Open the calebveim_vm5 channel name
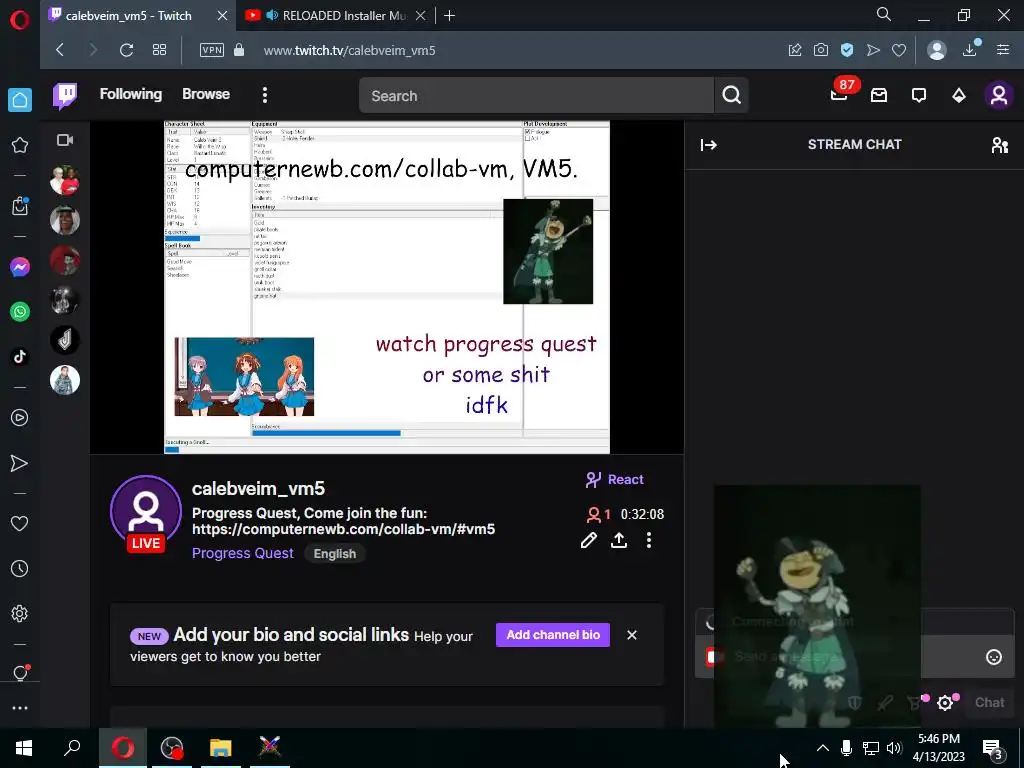This screenshot has width=1024, height=768. tap(258, 488)
